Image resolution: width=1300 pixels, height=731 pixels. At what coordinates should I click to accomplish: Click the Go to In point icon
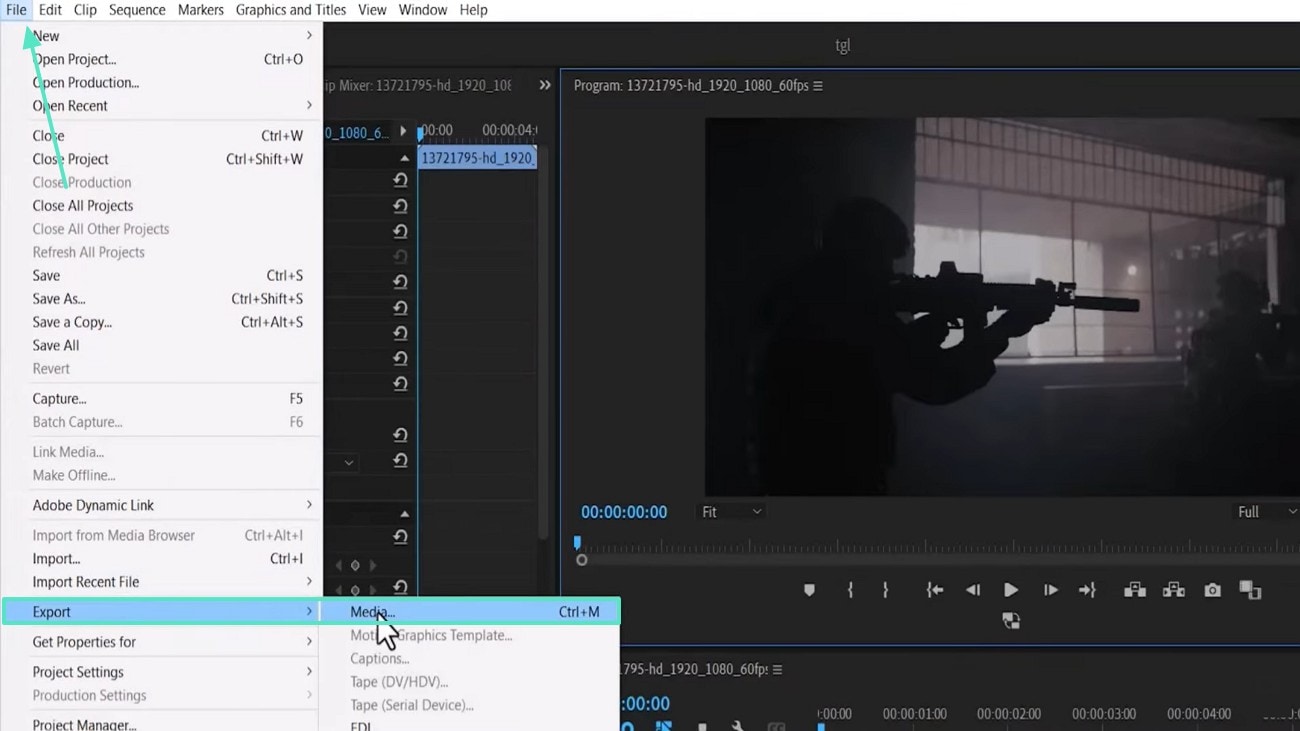tap(934, 590)
